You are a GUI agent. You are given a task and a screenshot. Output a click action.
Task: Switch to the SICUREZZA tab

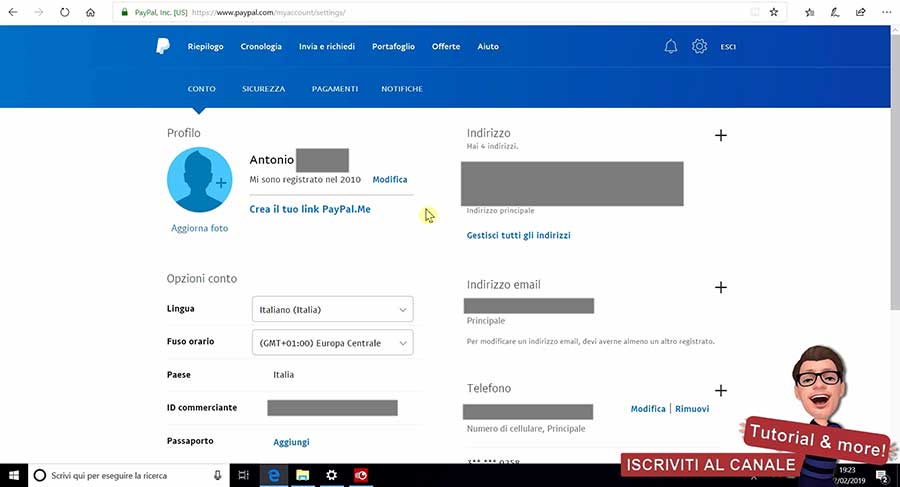[263, 89]
